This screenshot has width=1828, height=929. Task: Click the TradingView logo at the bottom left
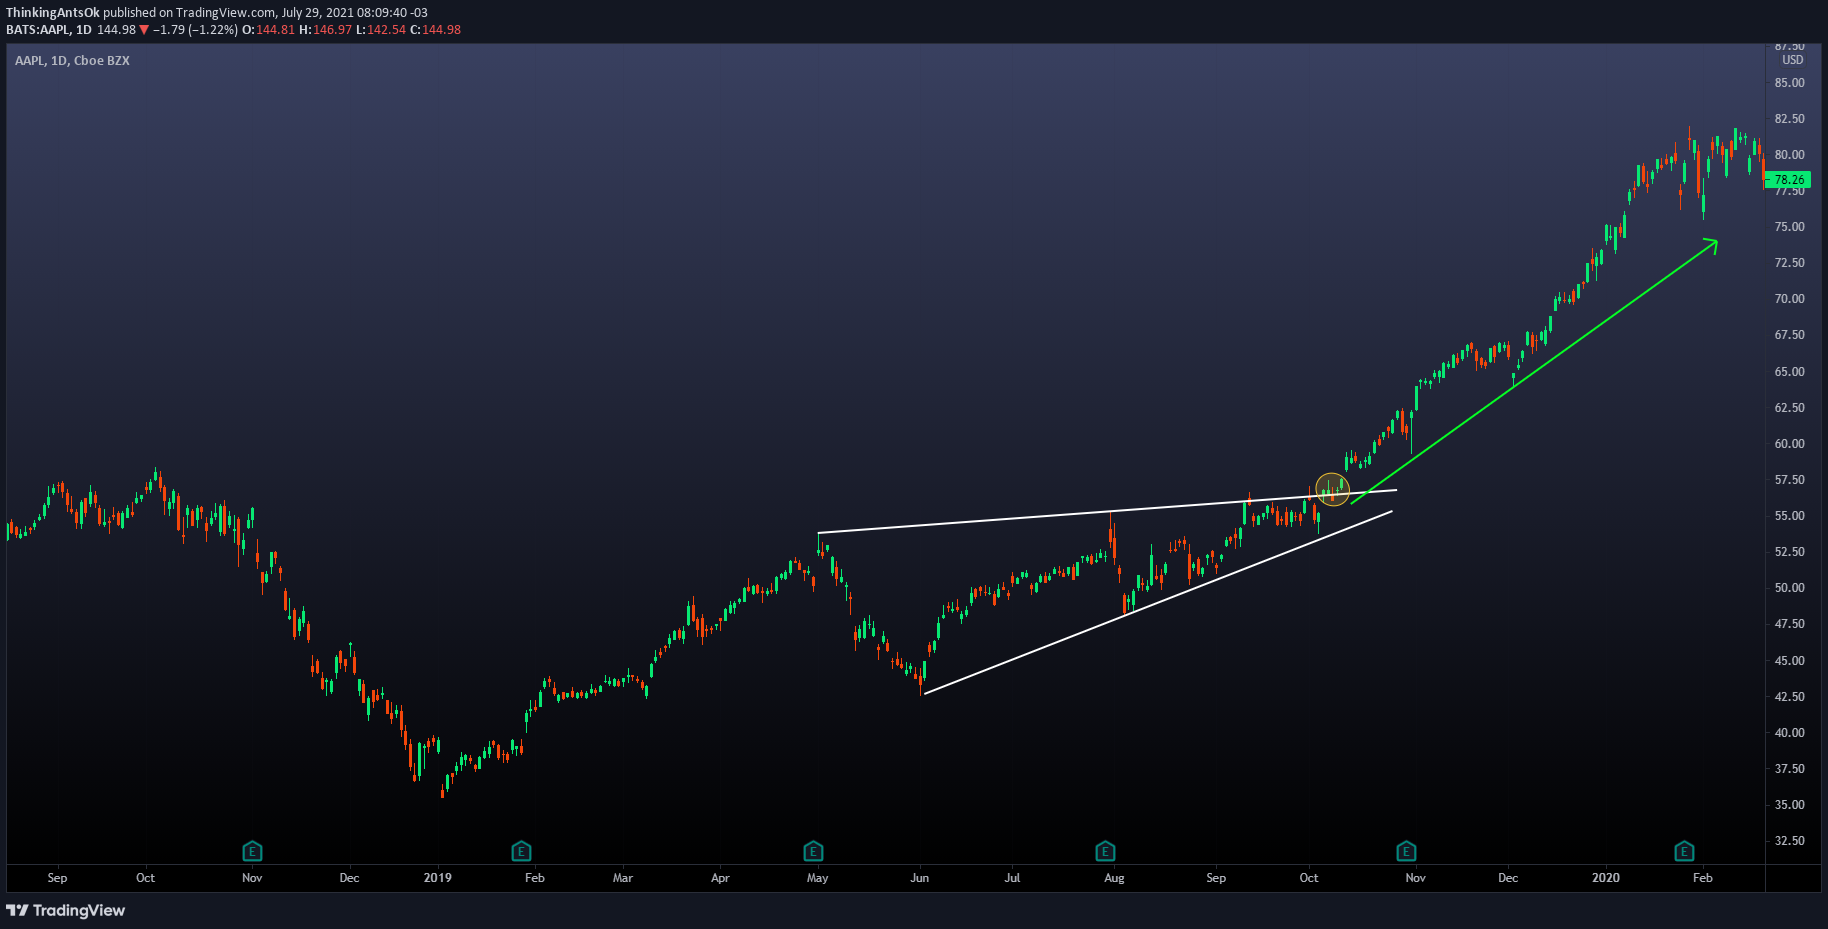pos(66,910)
